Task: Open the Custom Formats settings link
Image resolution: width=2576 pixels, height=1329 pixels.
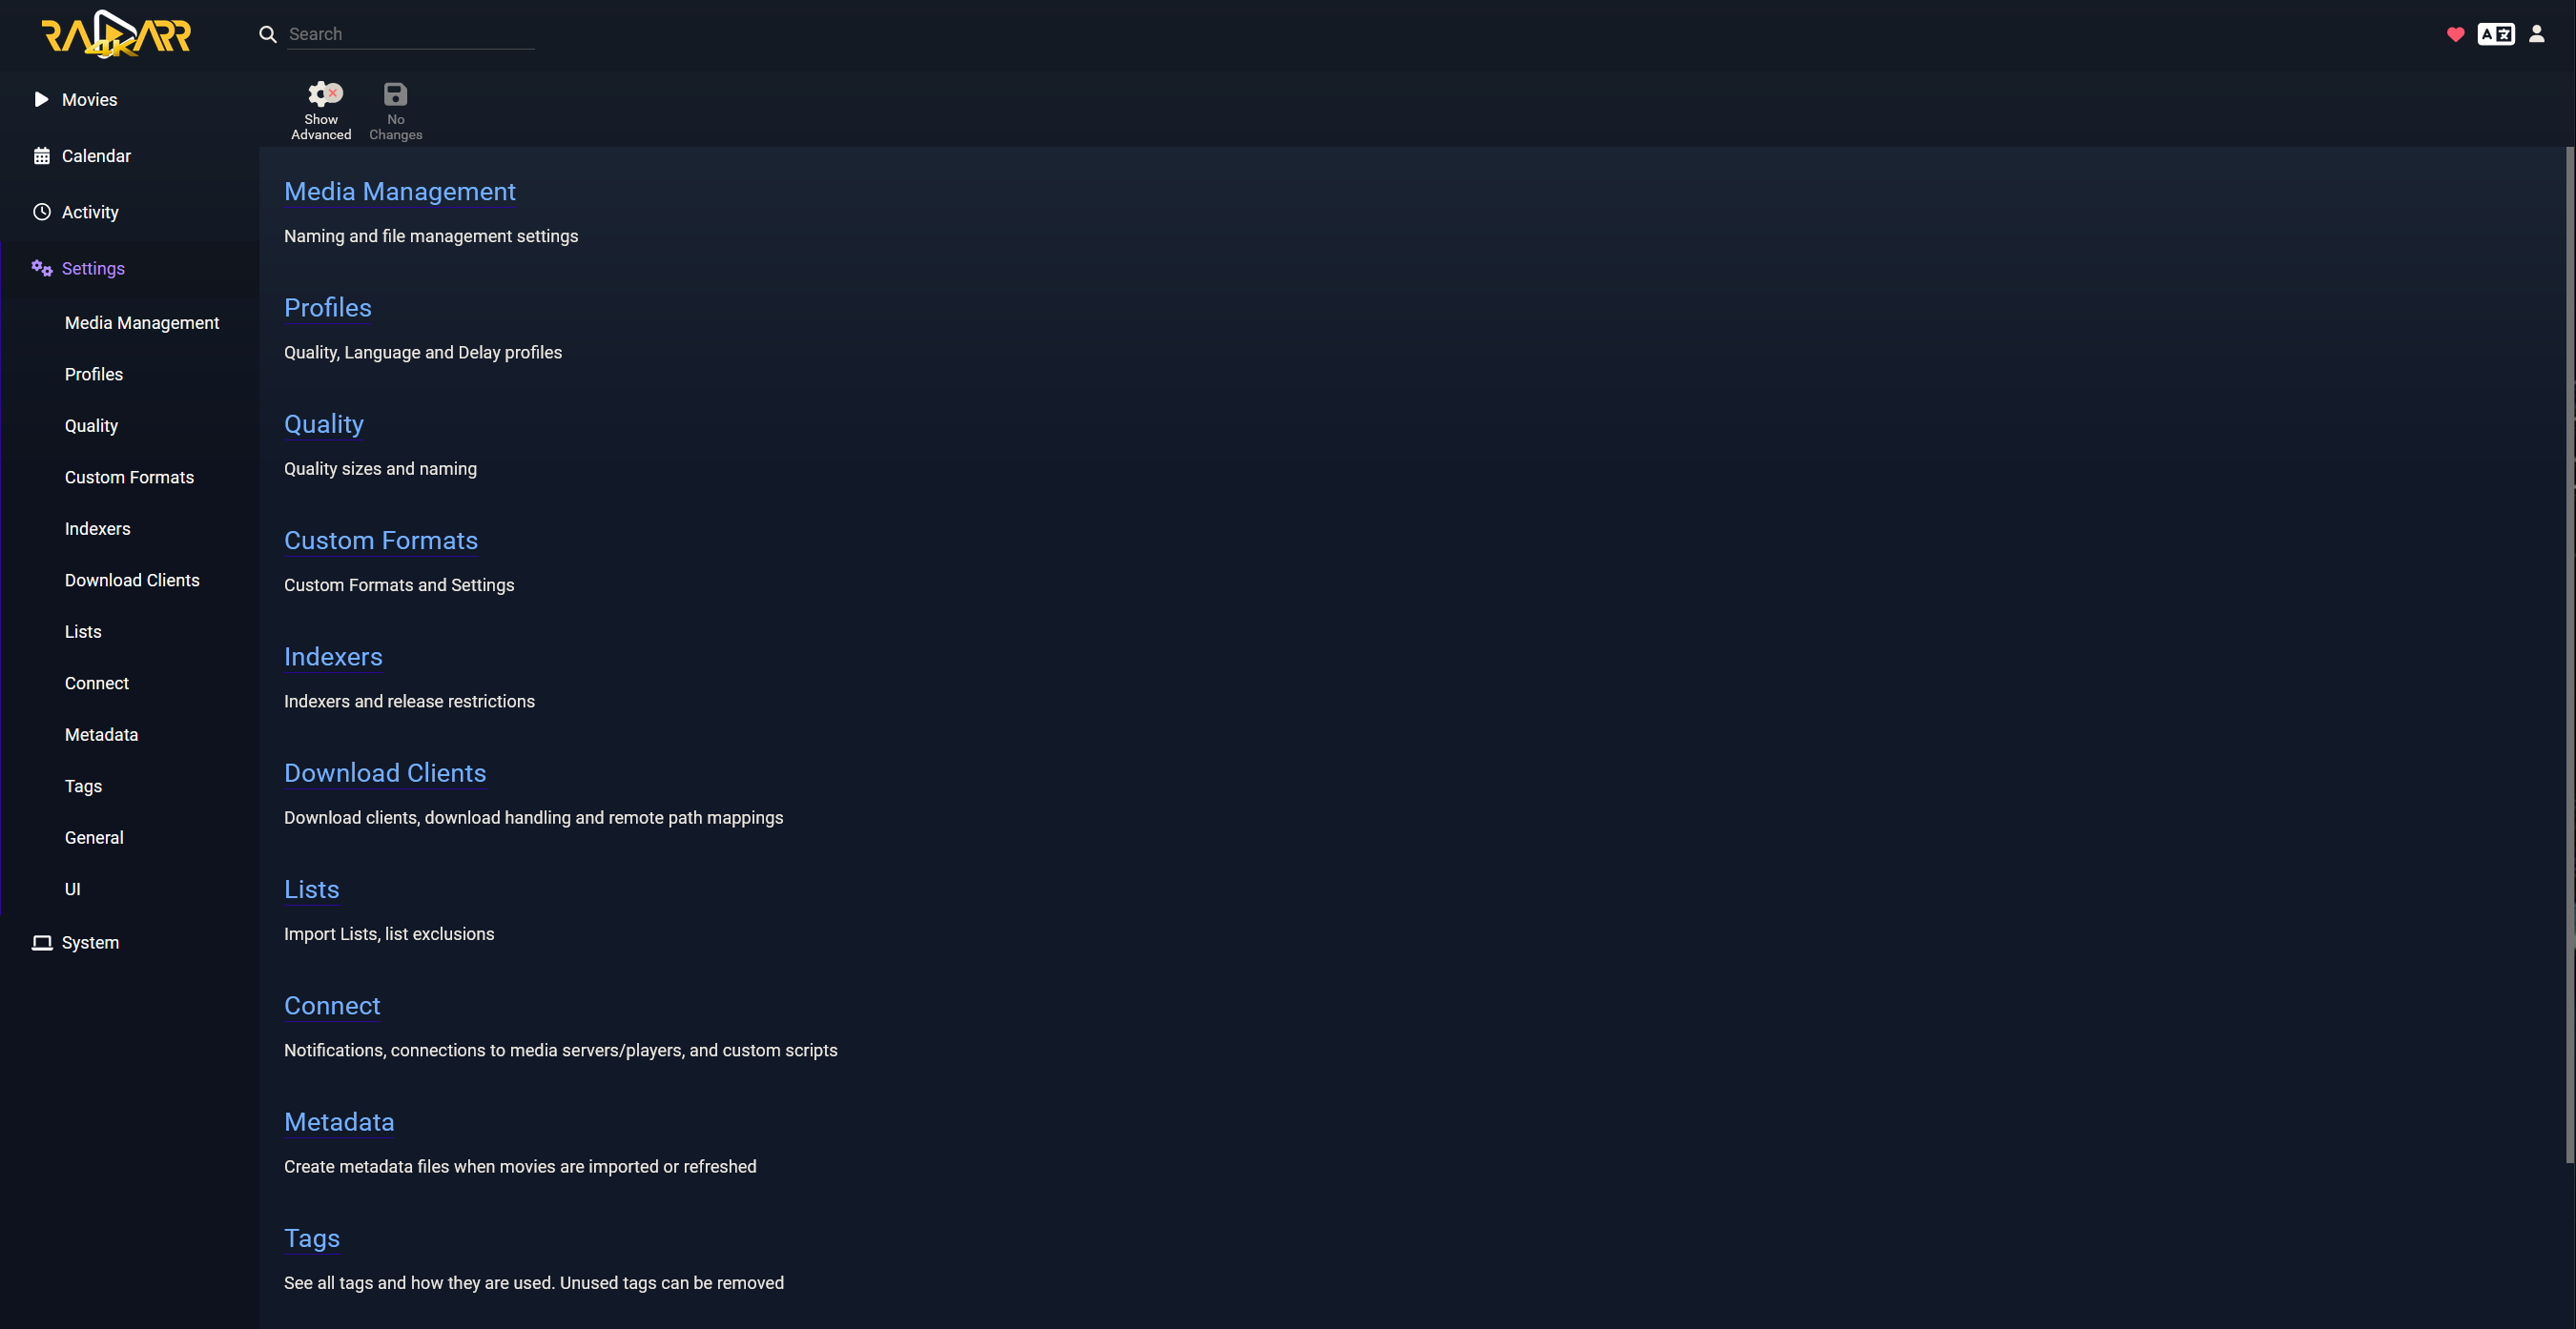Action: tap(381, 540)
